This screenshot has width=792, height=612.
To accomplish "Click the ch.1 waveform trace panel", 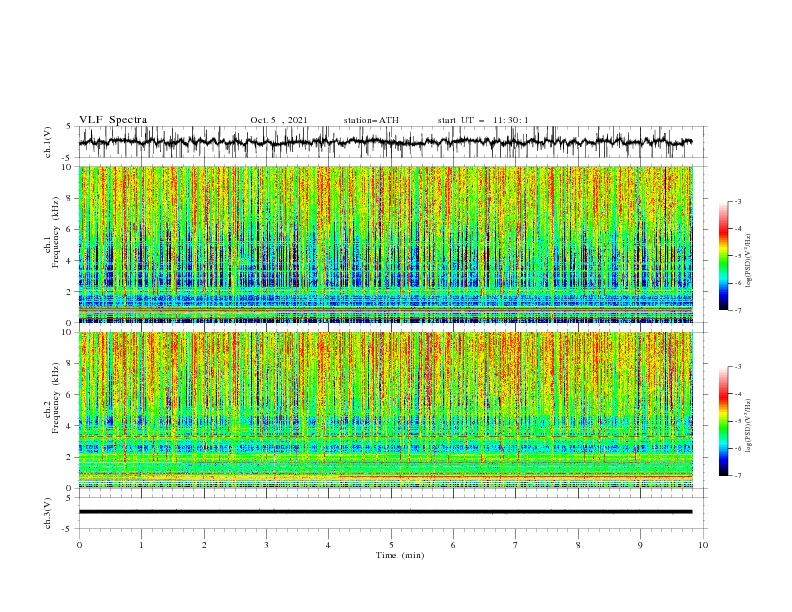I will (x=393, y=142).
